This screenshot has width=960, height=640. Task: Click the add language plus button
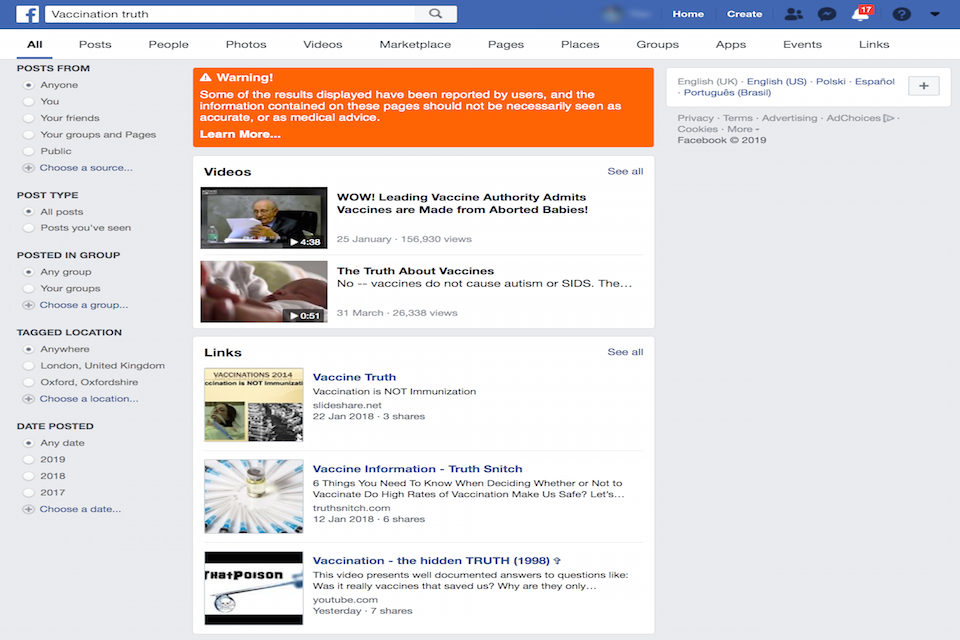click(x=923, y=86)
